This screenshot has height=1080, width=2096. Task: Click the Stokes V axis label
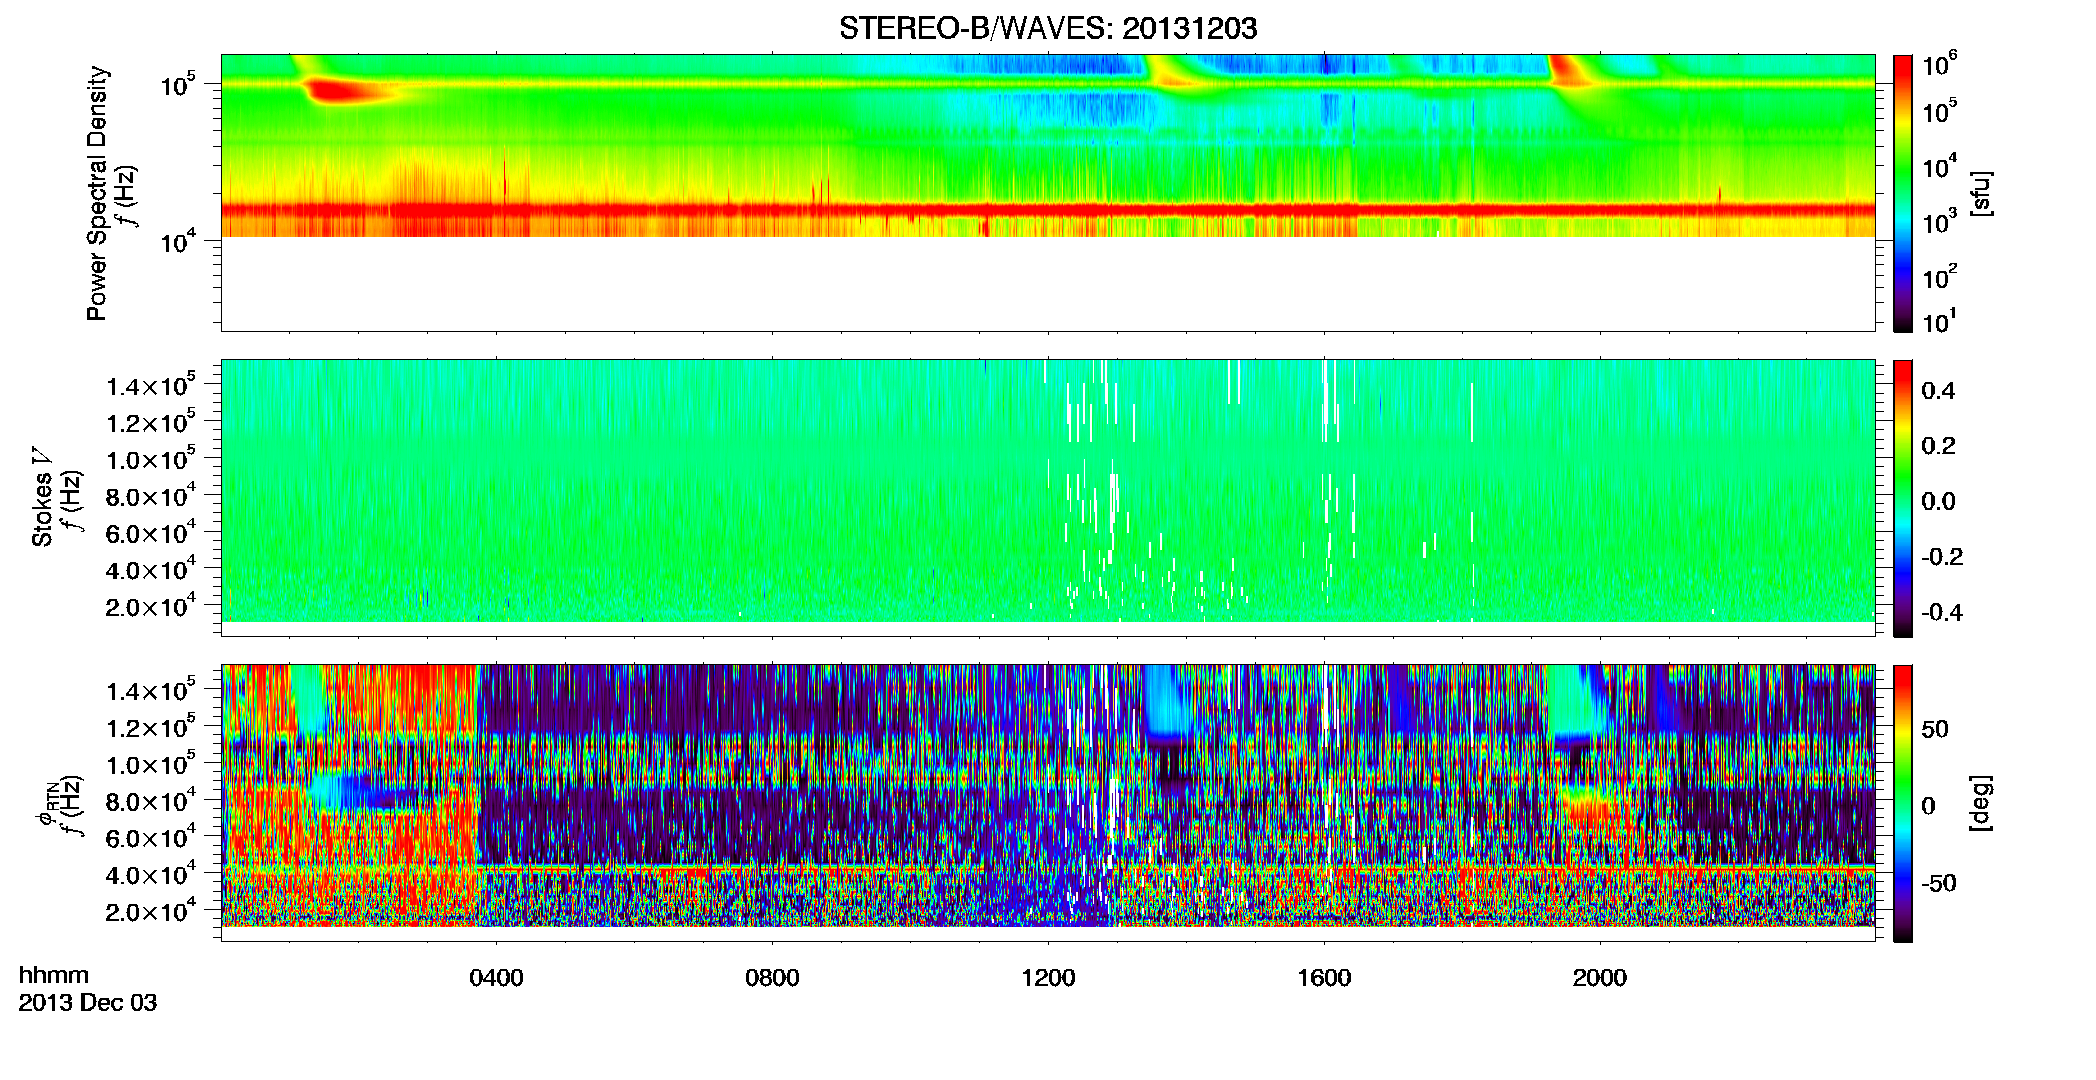click(43, 497)
